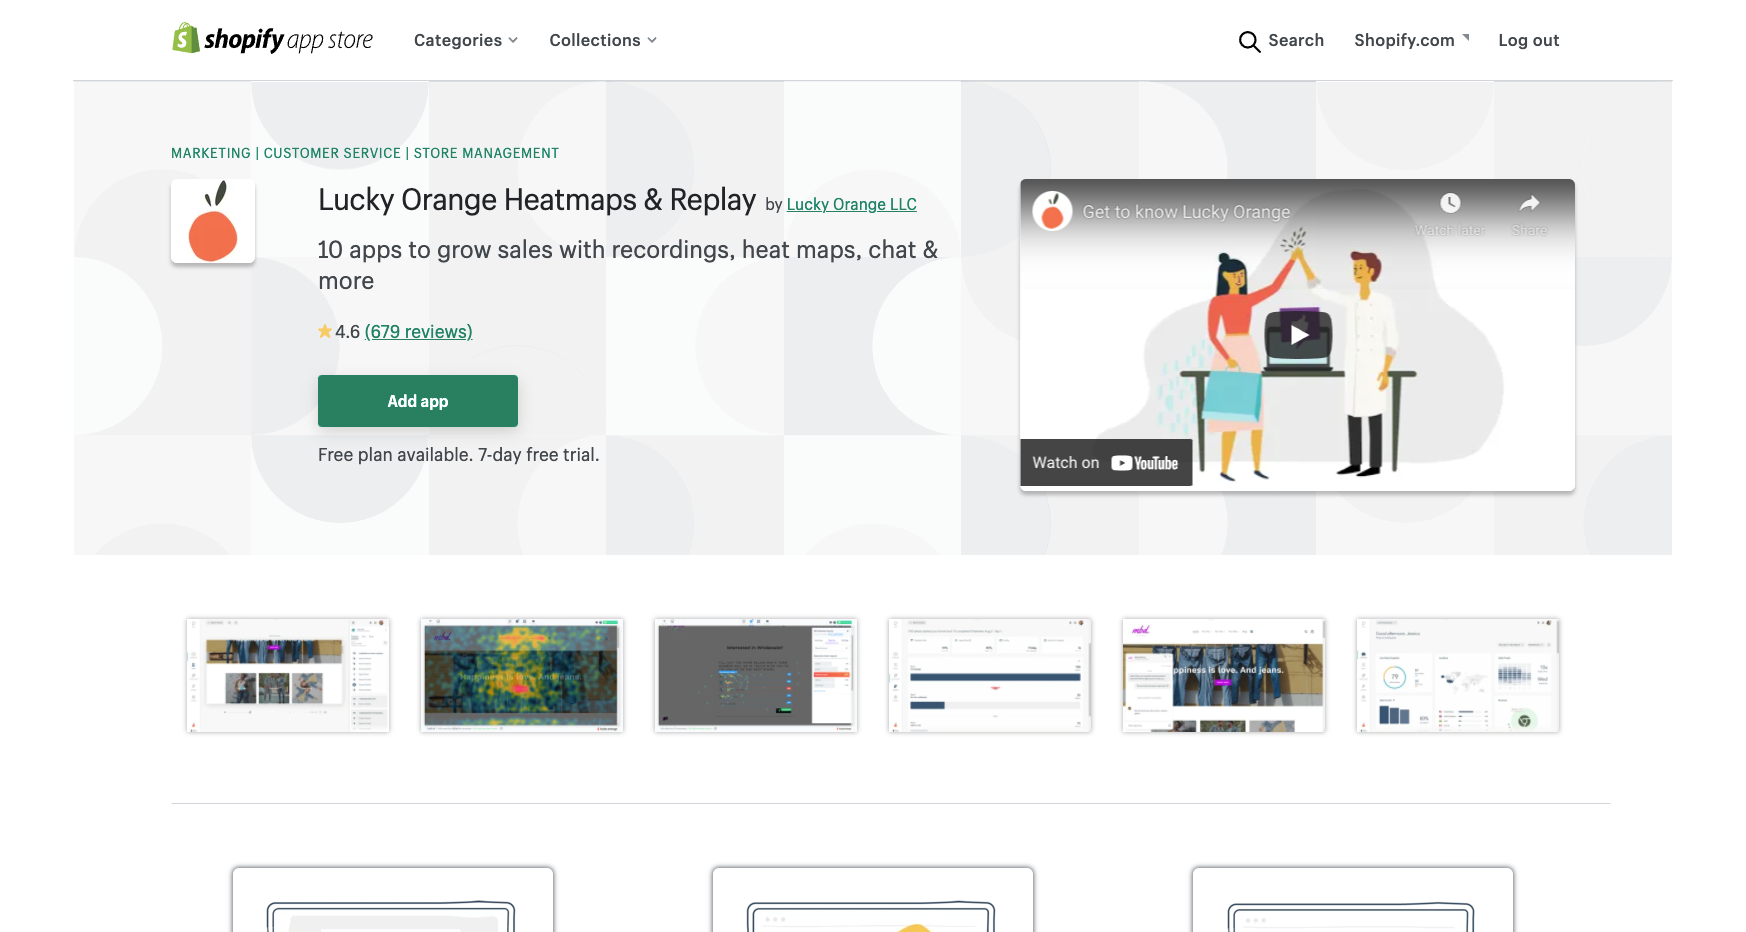Open the 'And jeans' storefront screenshot thumbnail
Screen dimensions: 1746x932
click(x=1224, y=675)
